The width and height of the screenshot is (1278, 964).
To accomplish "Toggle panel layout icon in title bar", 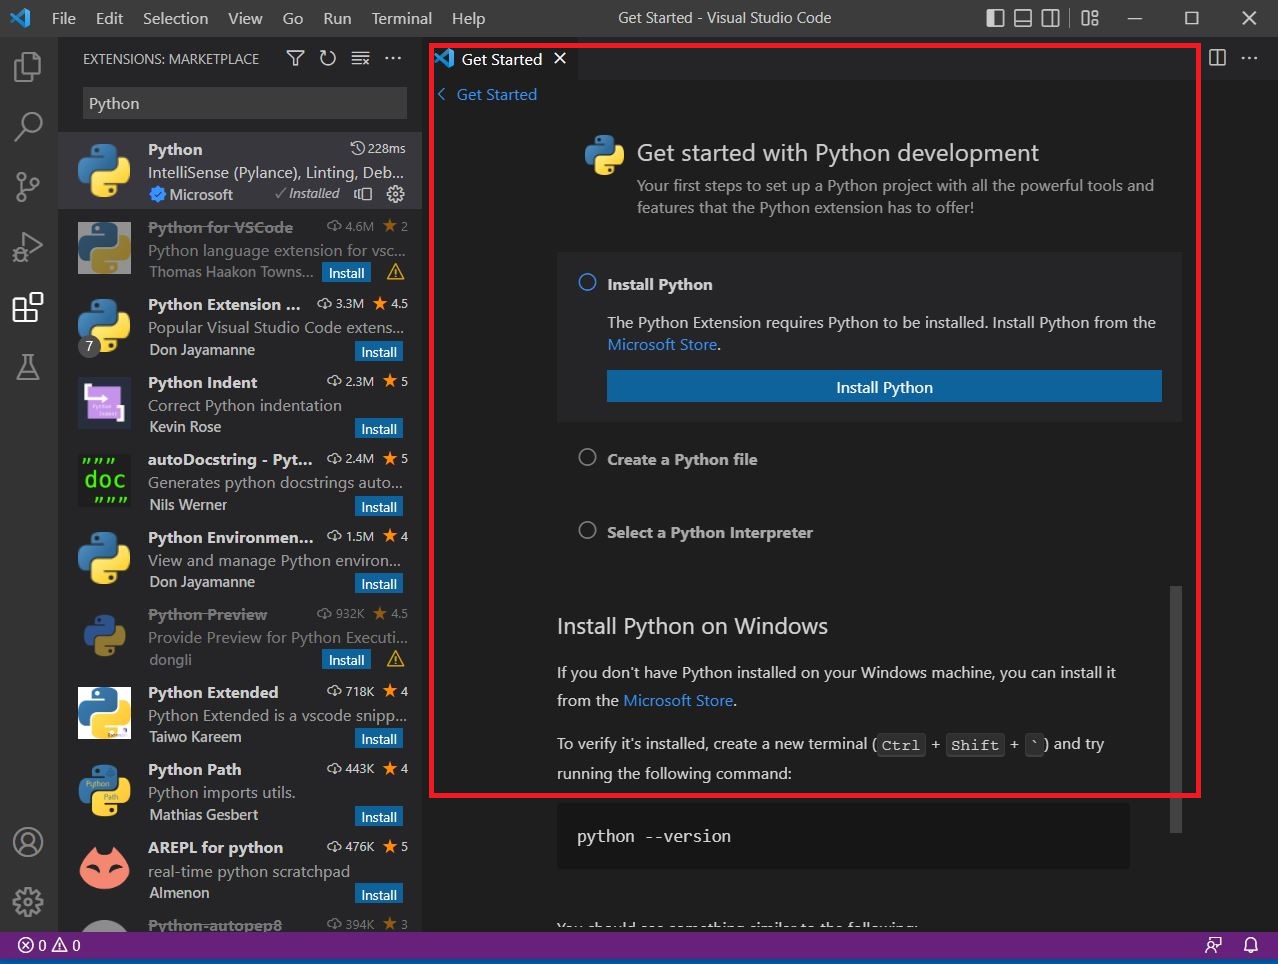I will coord(1023,18).
